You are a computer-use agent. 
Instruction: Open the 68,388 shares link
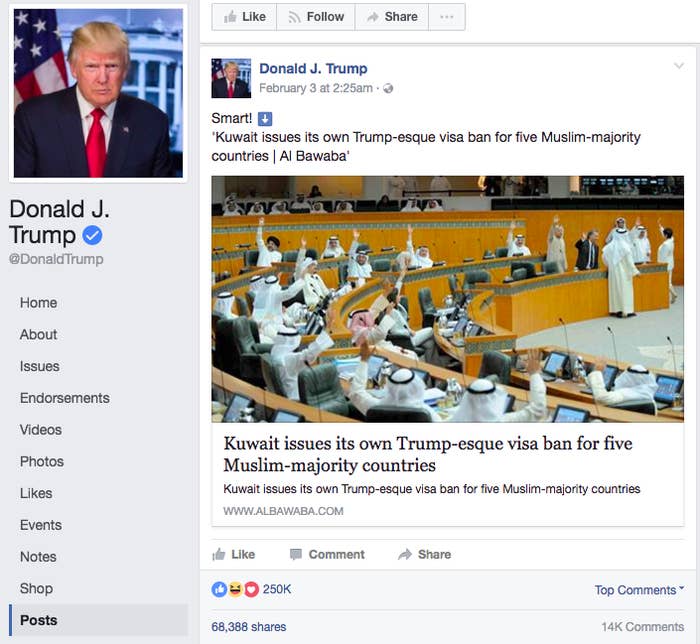[x=249, y=627]
